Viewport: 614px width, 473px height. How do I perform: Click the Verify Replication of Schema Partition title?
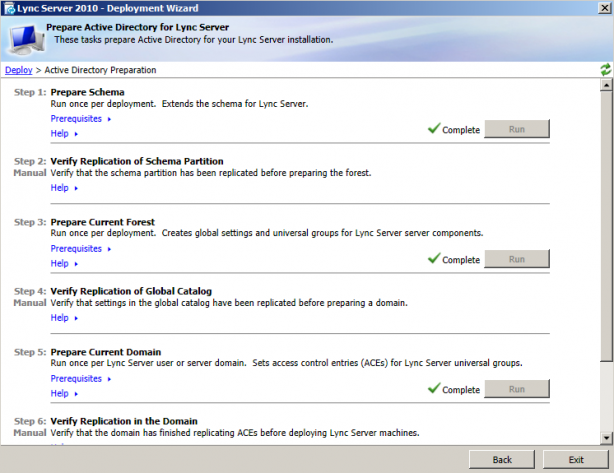click(x=137, y=161)
